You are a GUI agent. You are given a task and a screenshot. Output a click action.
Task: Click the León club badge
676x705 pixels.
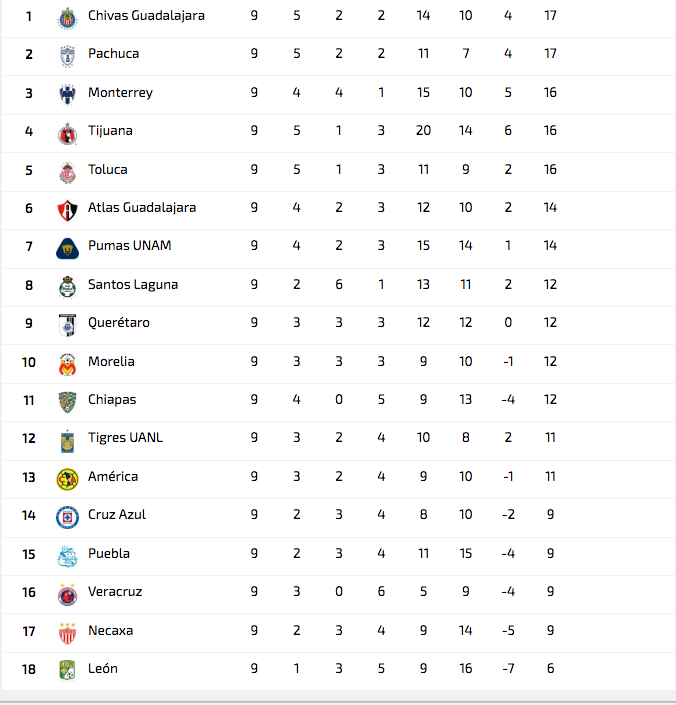[x=67, y=670]
